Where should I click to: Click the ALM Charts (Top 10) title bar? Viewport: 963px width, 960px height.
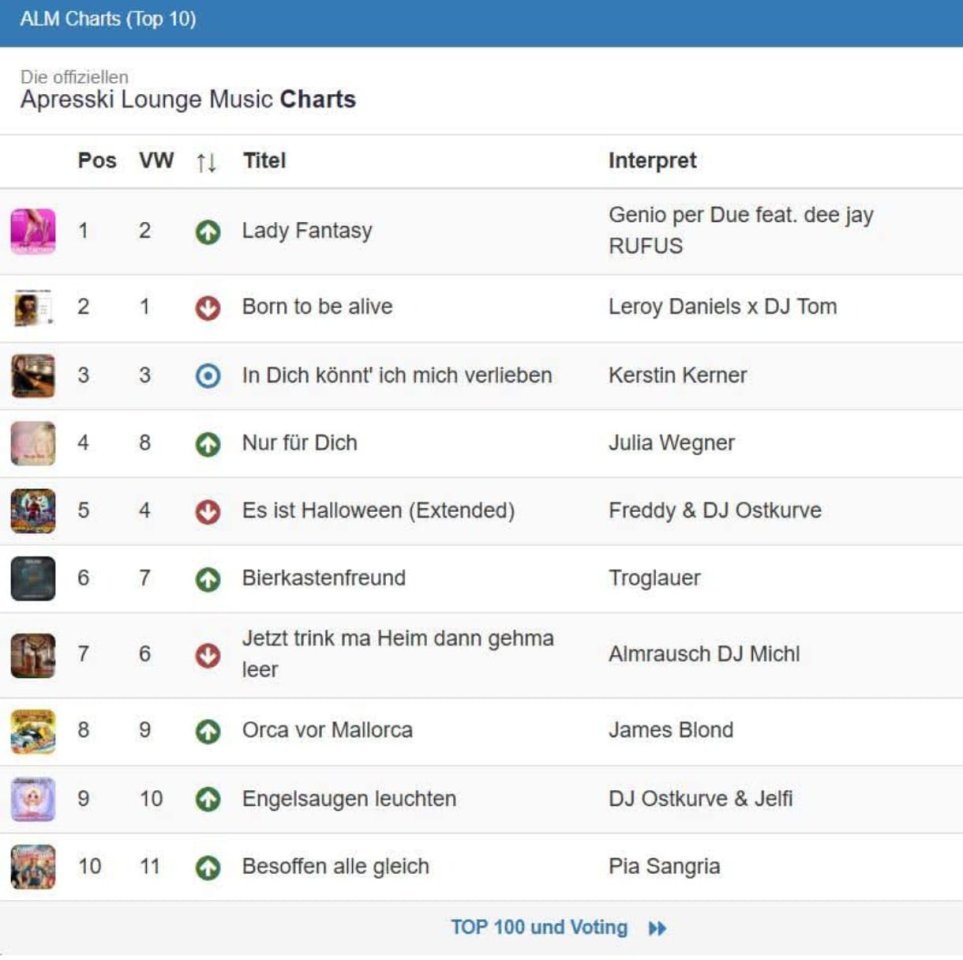[x=108, y=20]
